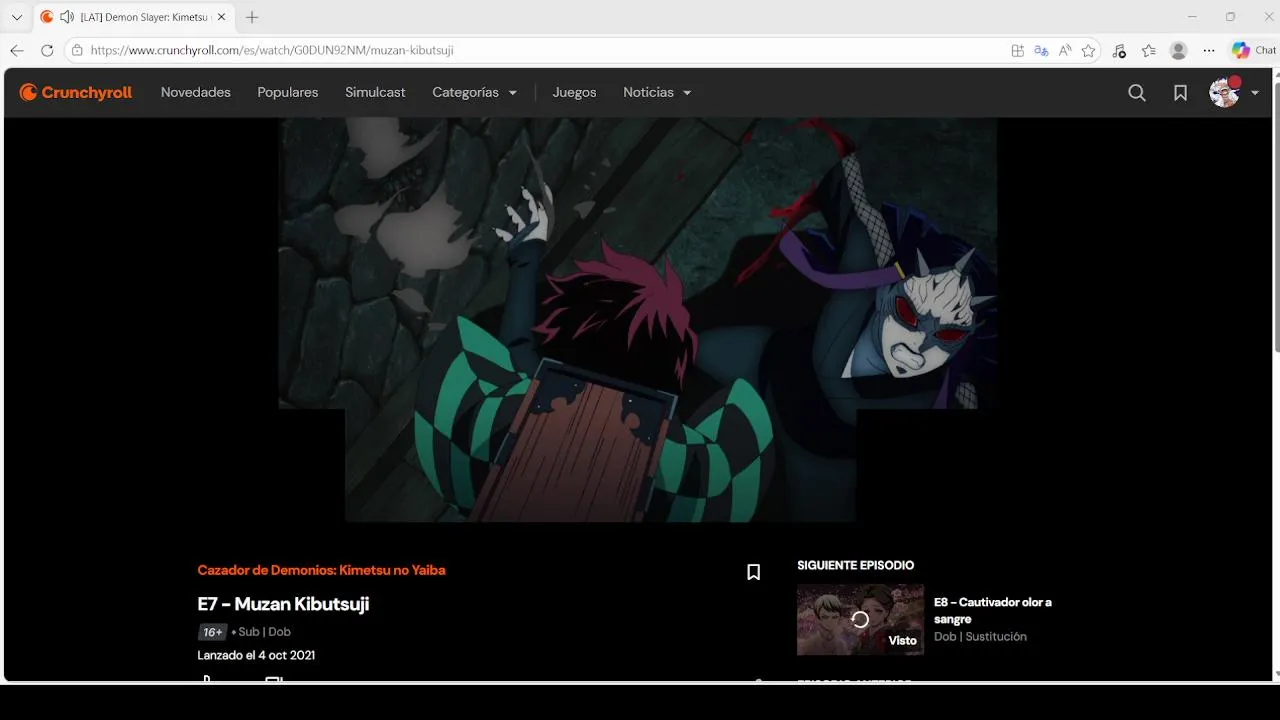Expand the Noticias dropdown

[657, 93]
